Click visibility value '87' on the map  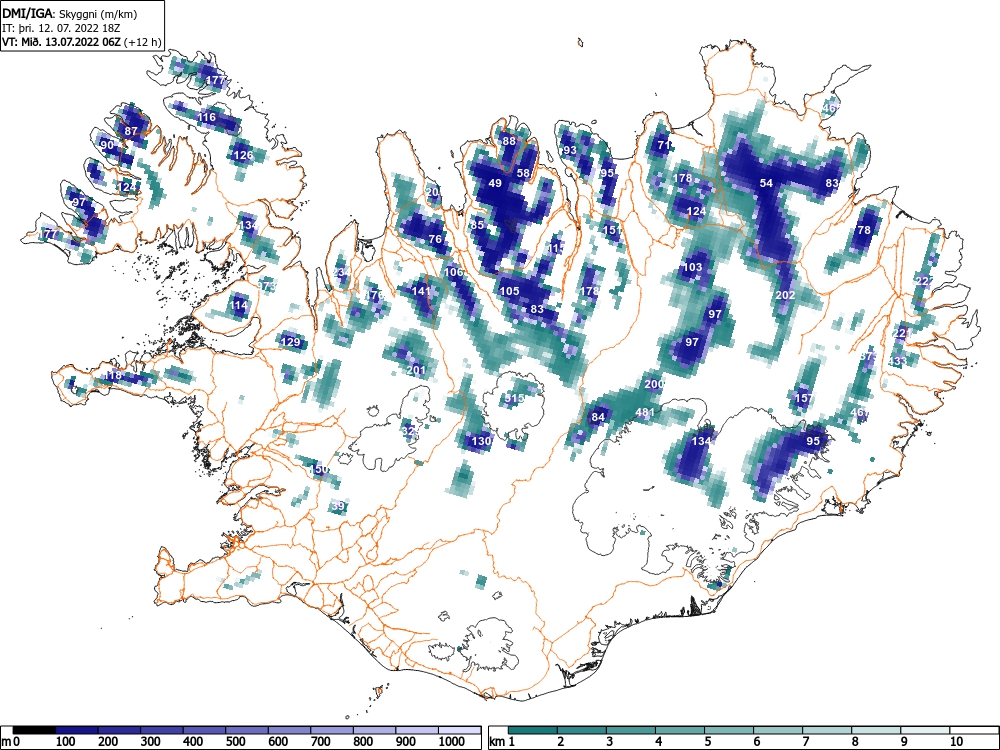click(x=131, y=131)
